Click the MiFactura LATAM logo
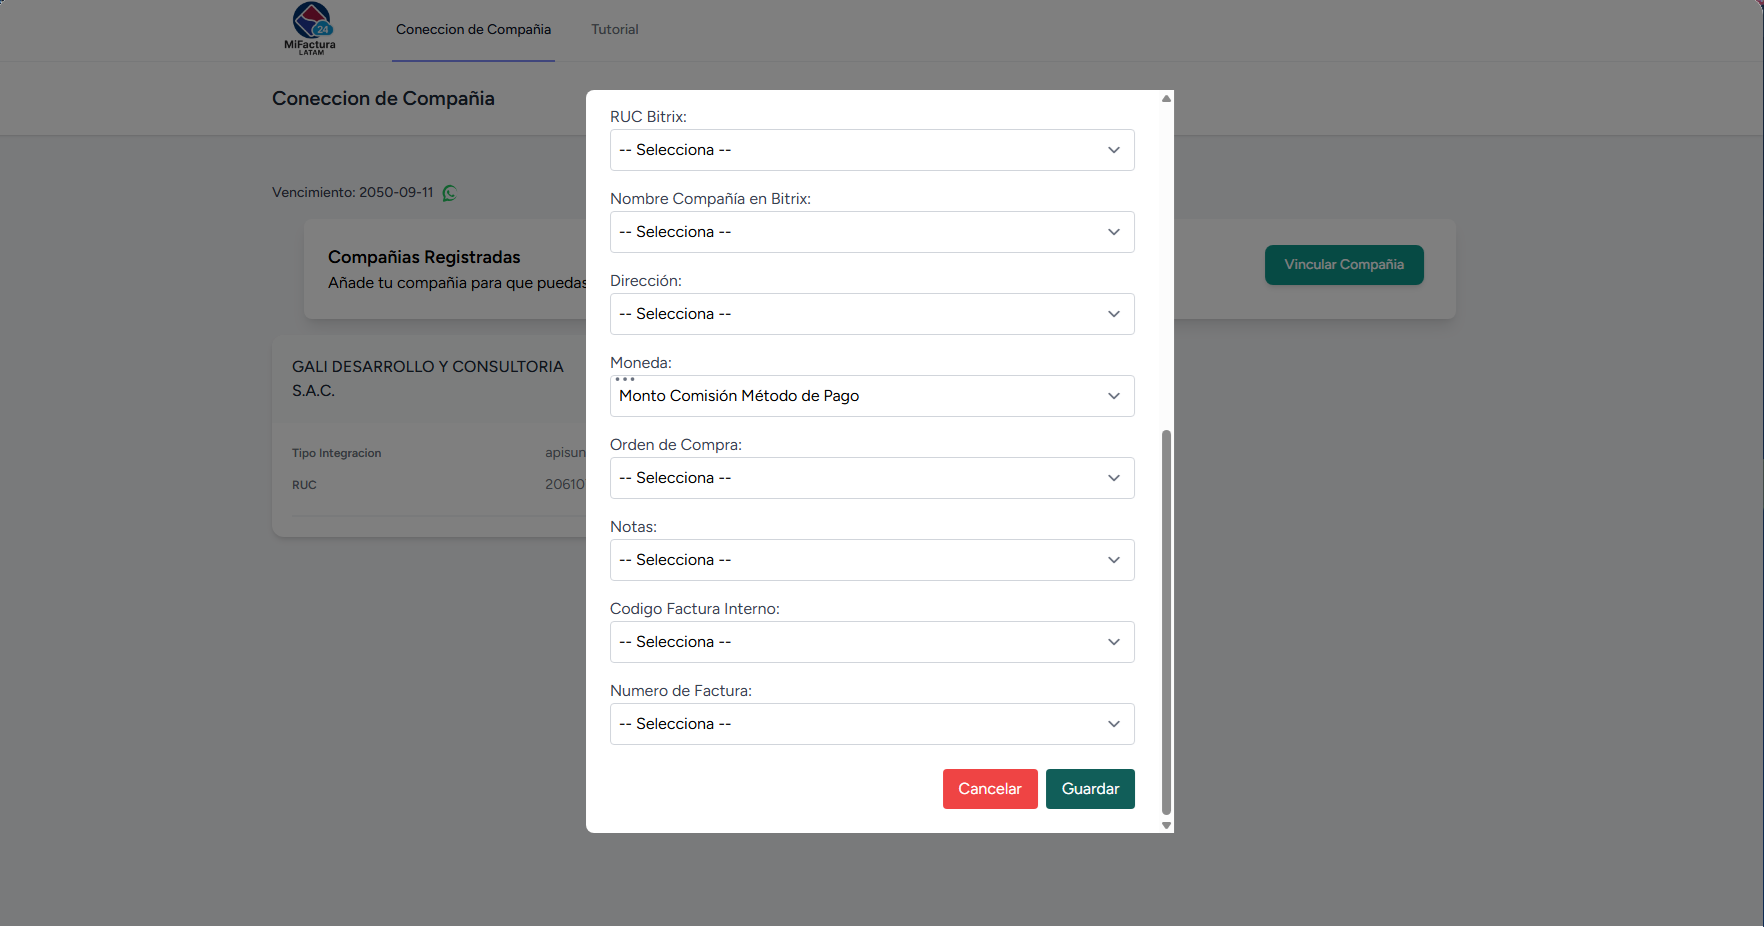1764x927 pixels. 310,28
